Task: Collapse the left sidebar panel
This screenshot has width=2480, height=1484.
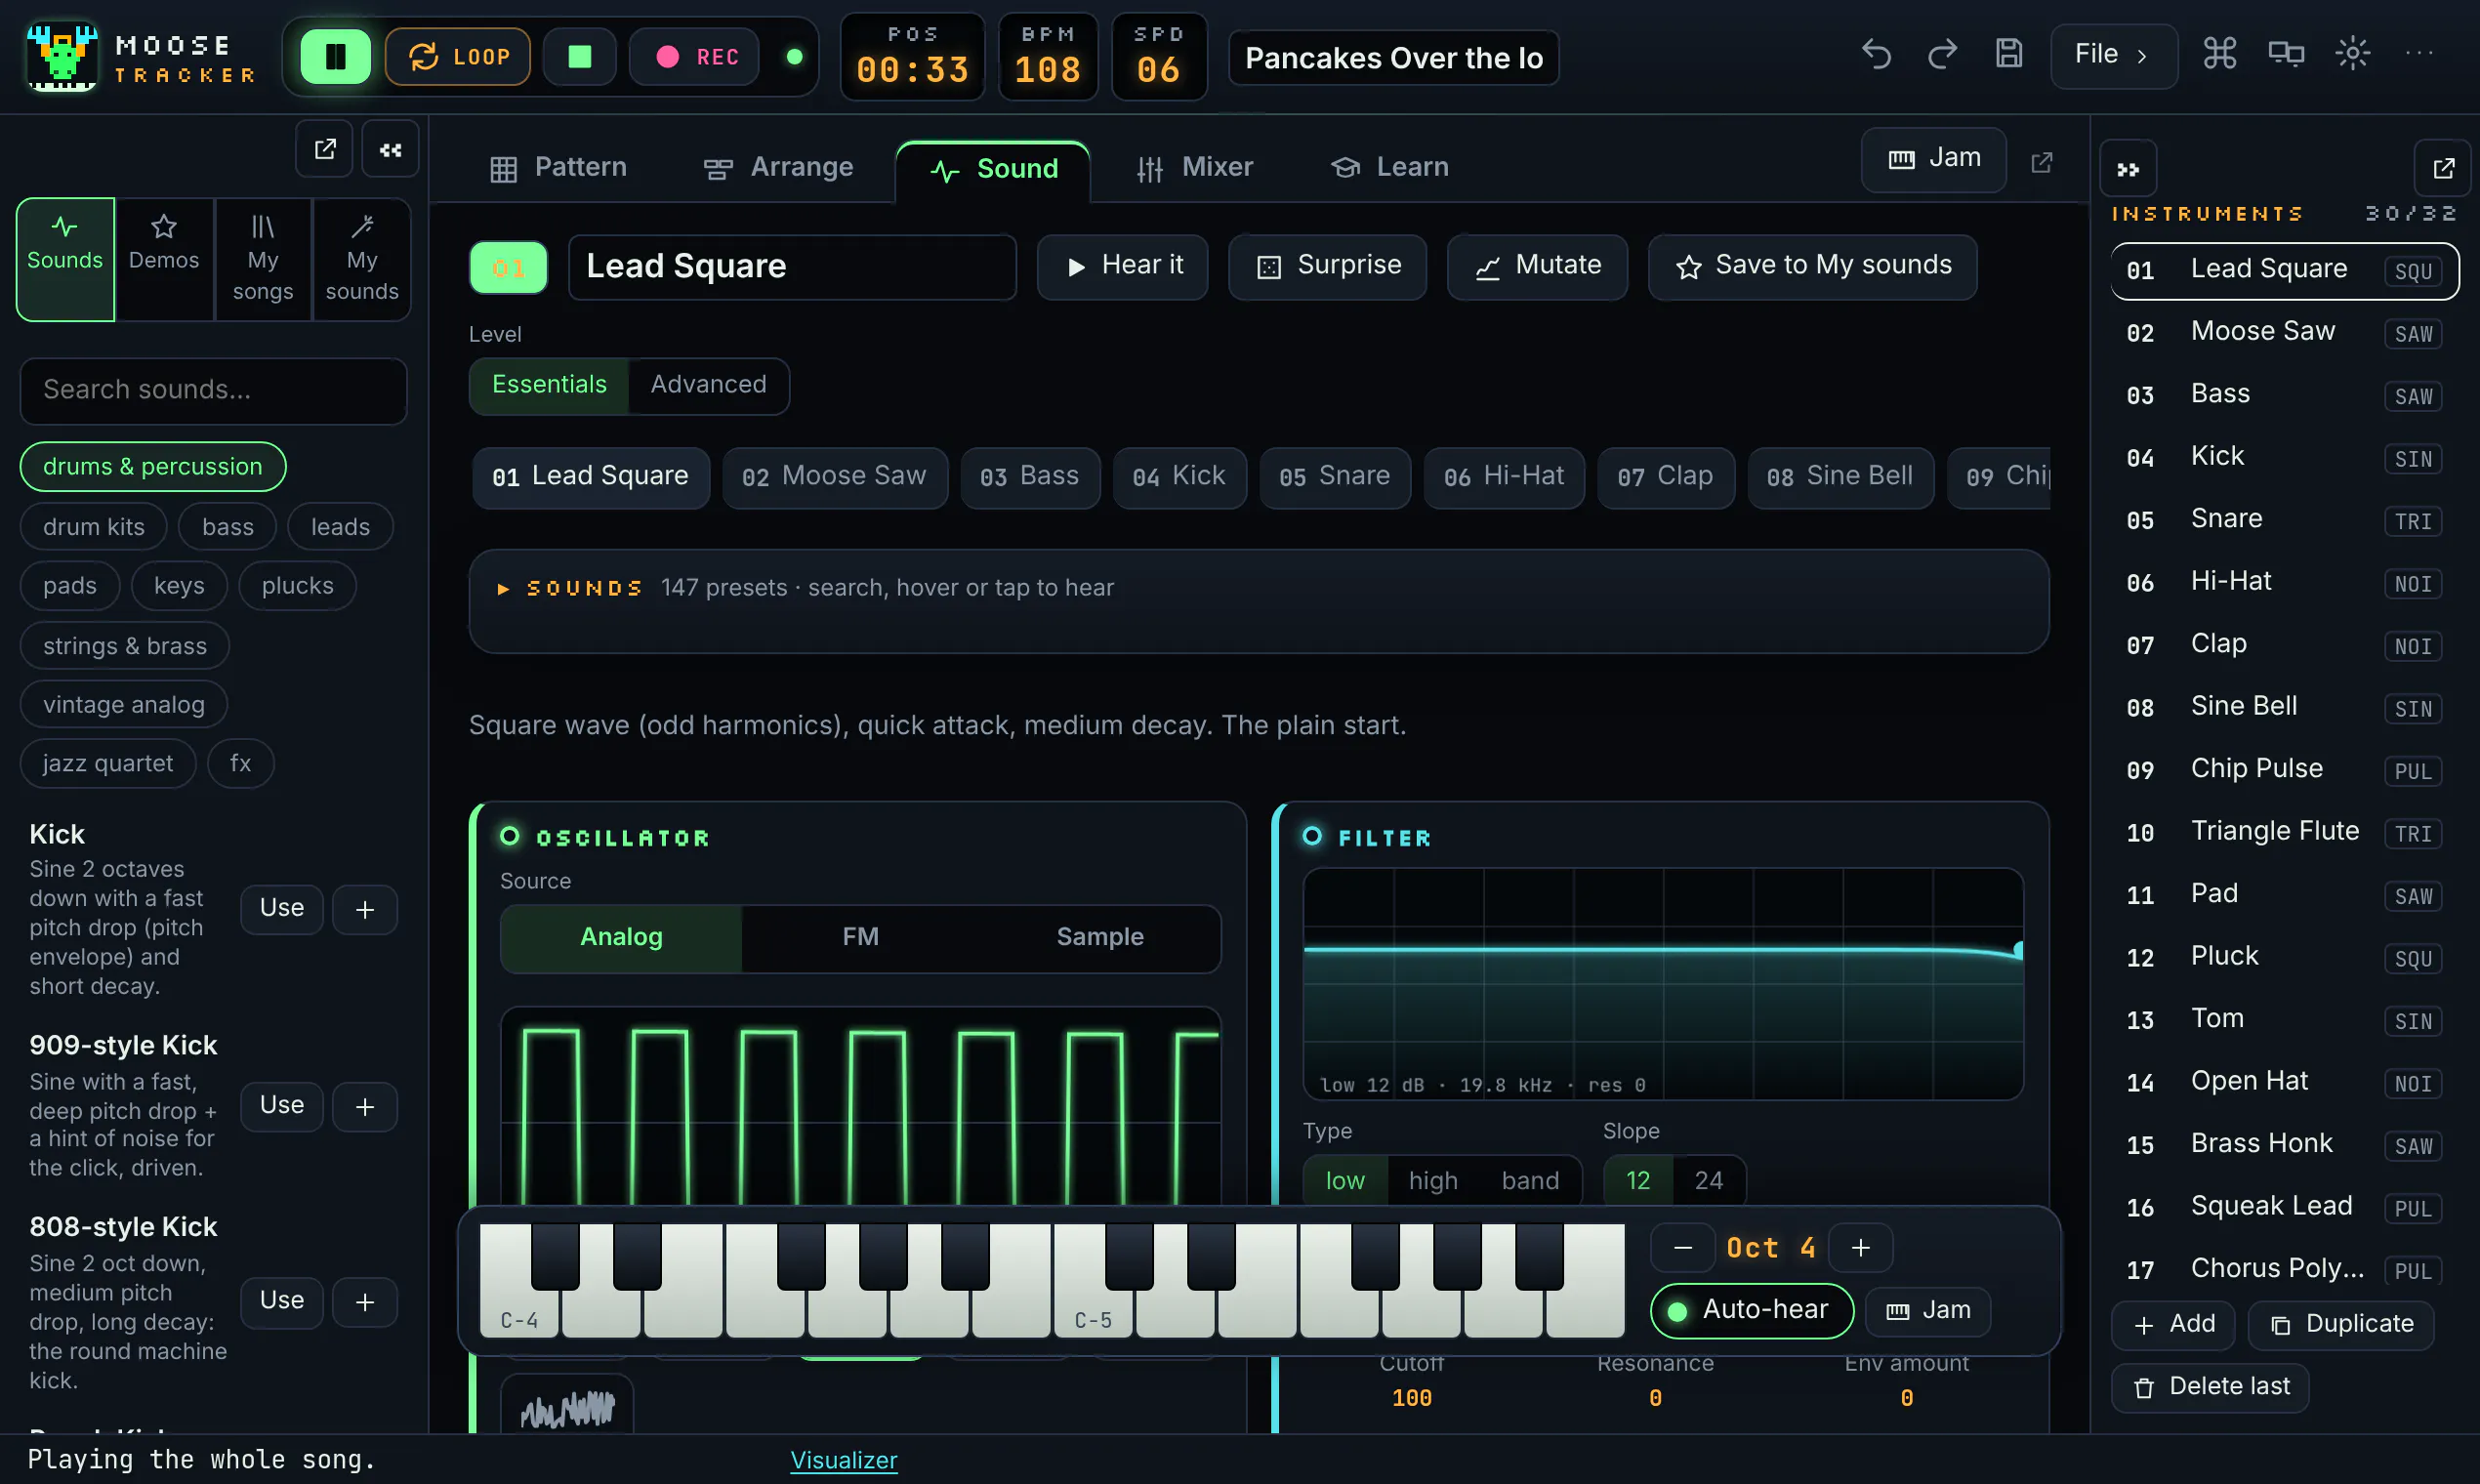Action: [390, 150]
